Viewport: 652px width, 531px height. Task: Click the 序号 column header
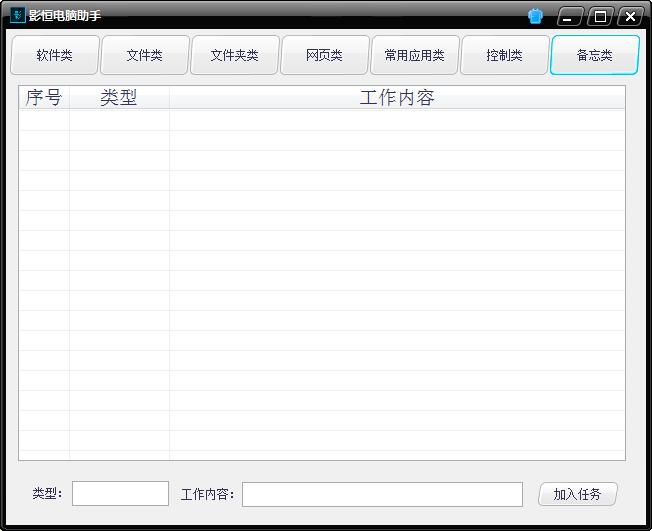44,98
